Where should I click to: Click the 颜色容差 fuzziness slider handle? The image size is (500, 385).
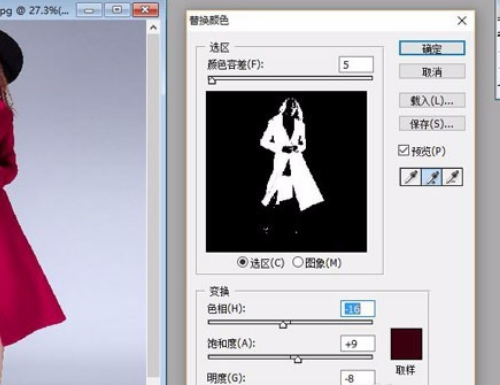pos(212,80)
